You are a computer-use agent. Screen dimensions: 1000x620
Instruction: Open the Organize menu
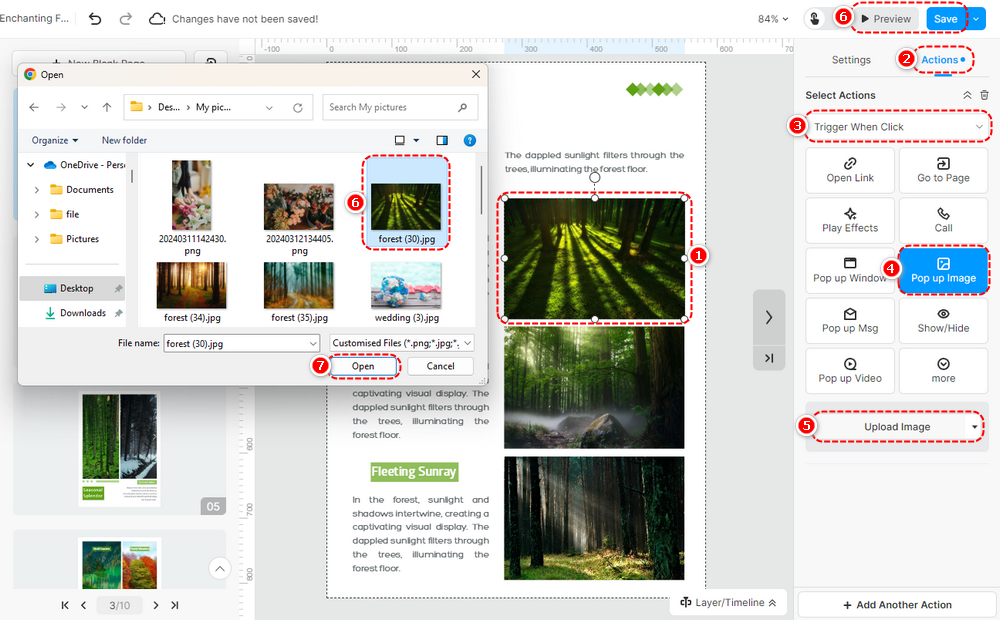point(55,140)
